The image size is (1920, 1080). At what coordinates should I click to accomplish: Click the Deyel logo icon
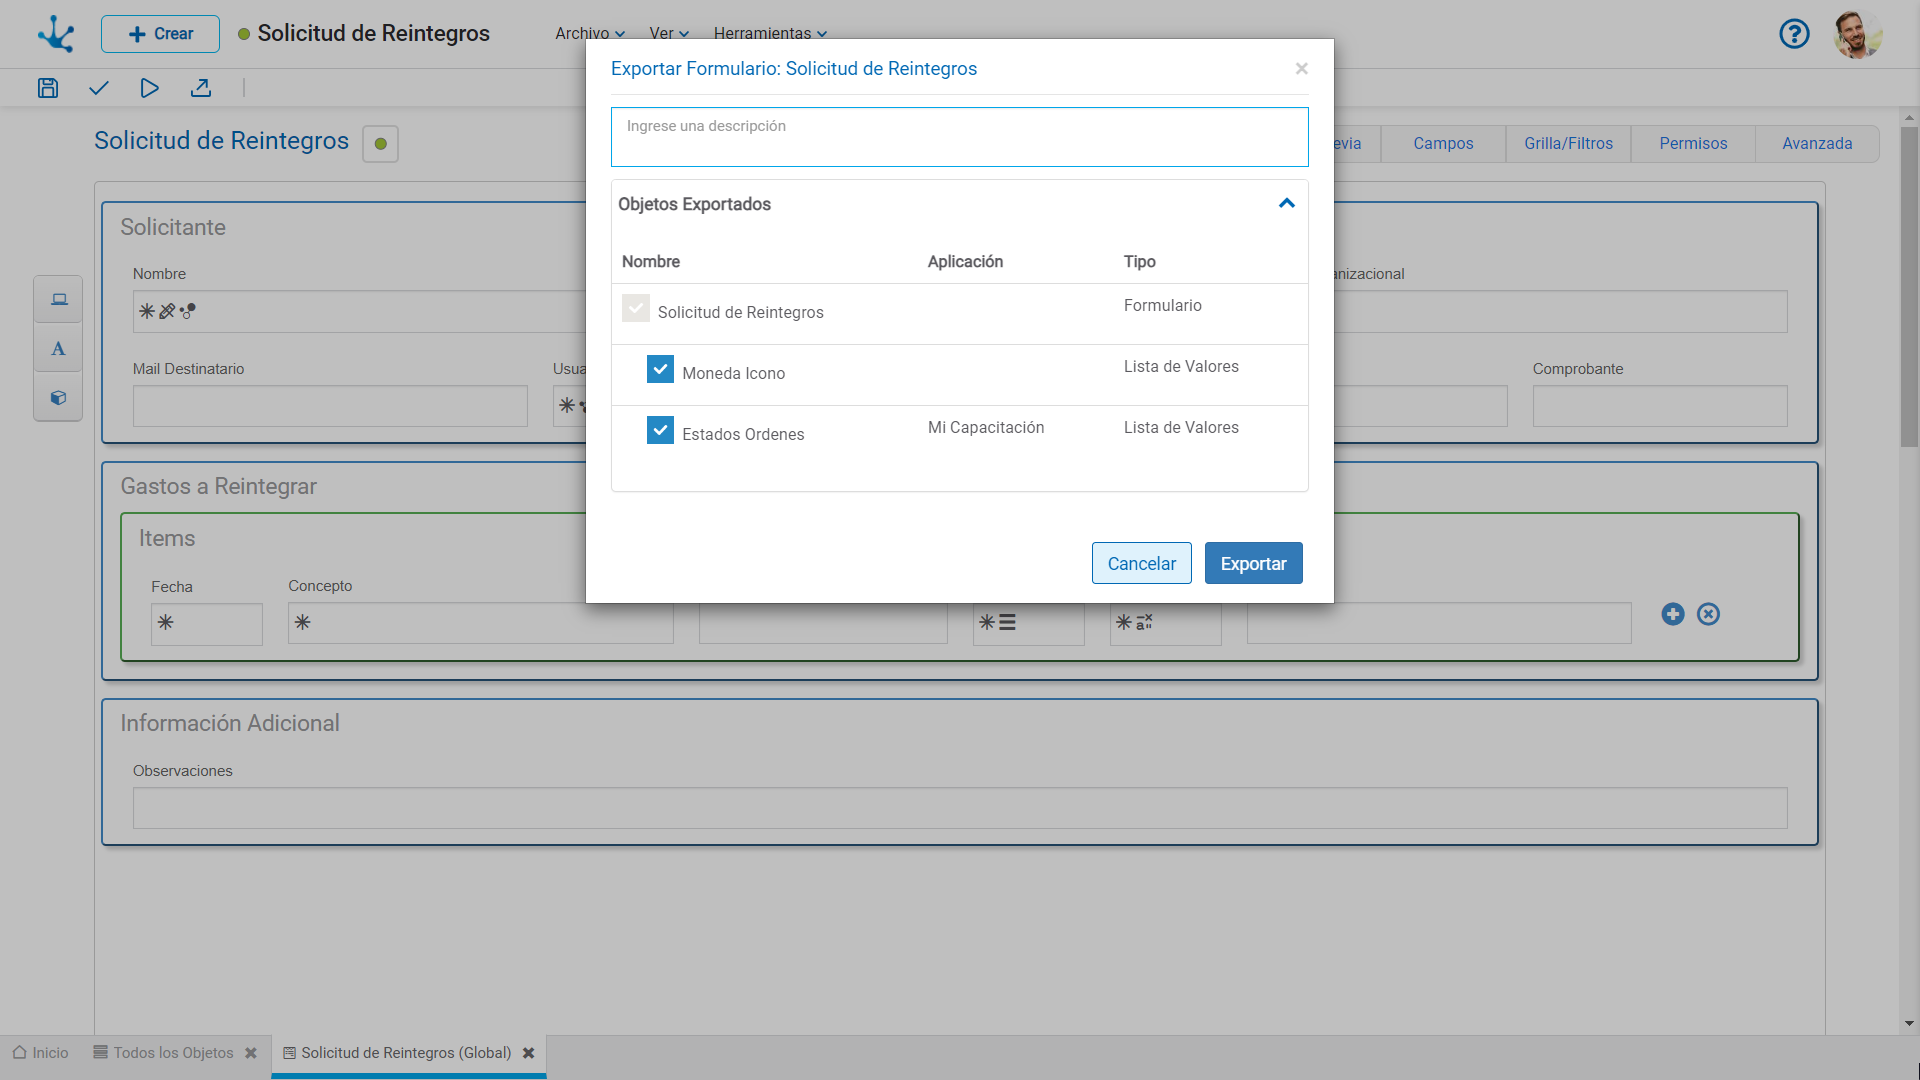56,34
